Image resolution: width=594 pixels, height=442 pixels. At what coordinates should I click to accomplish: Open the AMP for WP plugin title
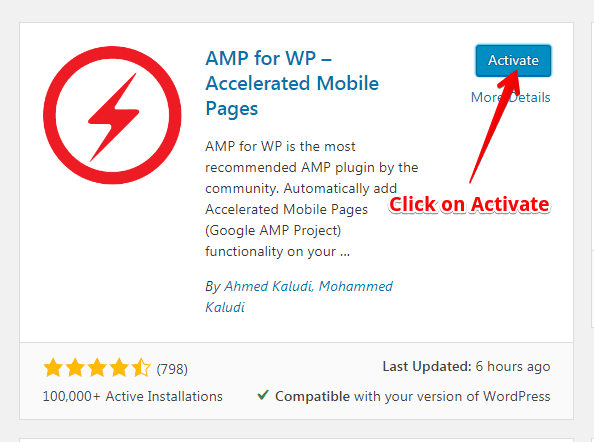pyautogui.click(x=292, y=83)
